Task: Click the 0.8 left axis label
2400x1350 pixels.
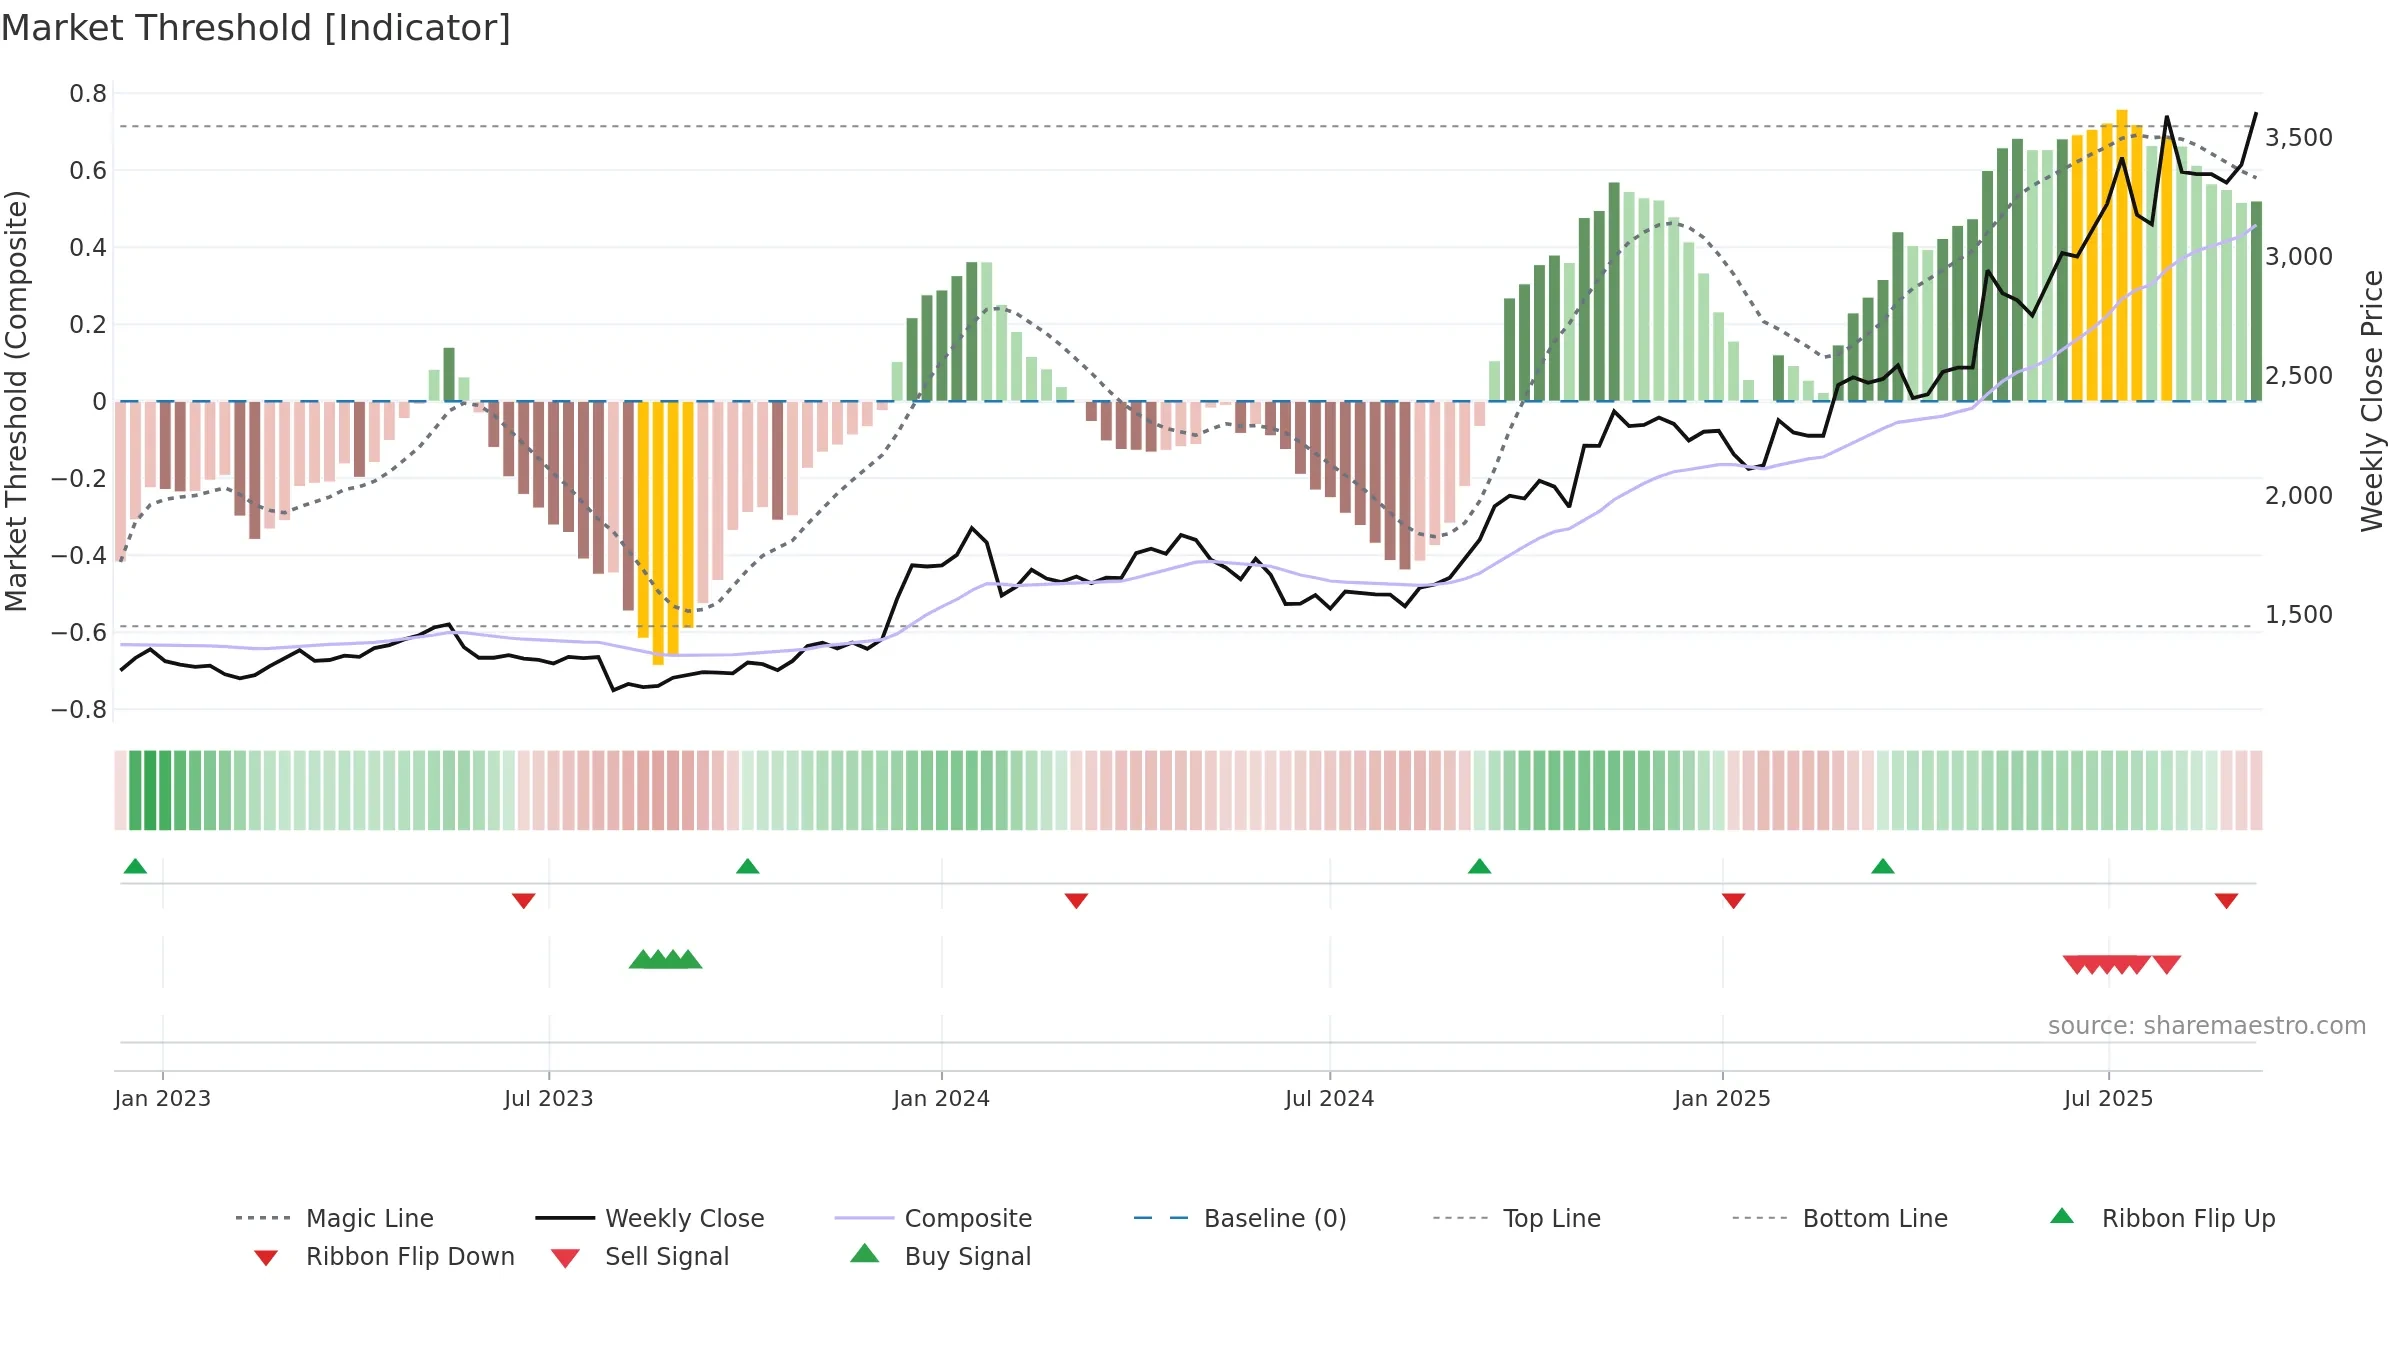Action: 88,94
